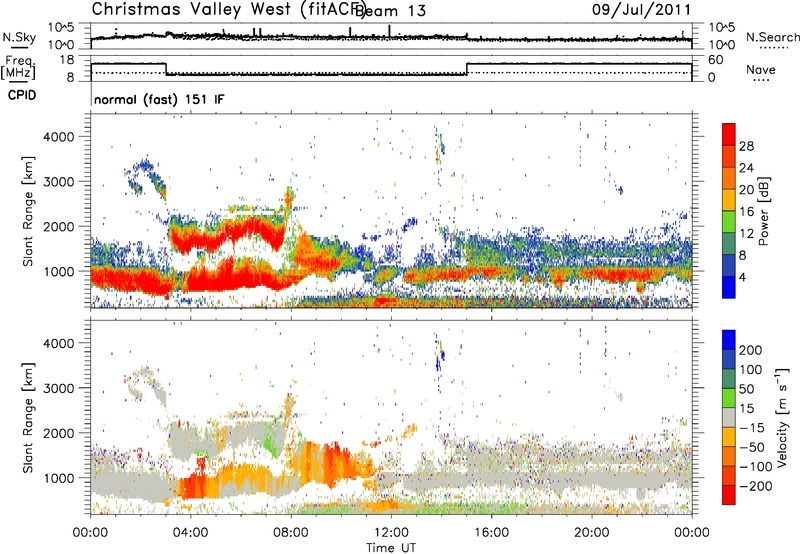Click the '04:00' time axis label
This screenshot has height=554, width=800.
[190, 533]
